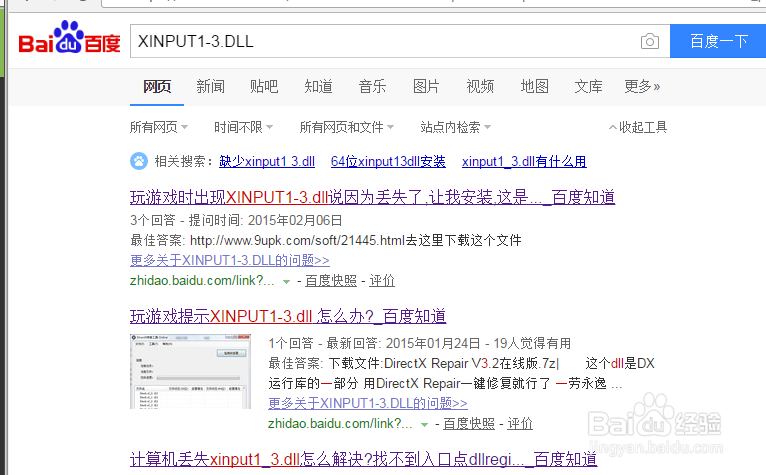Open related search 缺少xinput1 3.dll
The height and width of the screenshot is (475, 766).
pos(267,161)
